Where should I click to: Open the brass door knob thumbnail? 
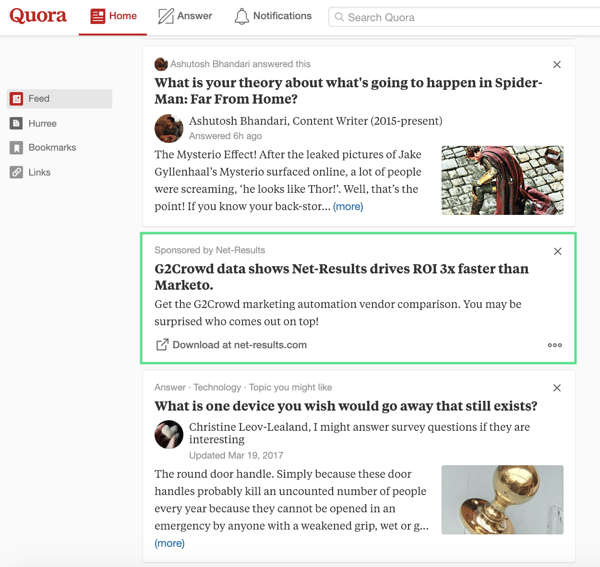[x=502, y=500]
